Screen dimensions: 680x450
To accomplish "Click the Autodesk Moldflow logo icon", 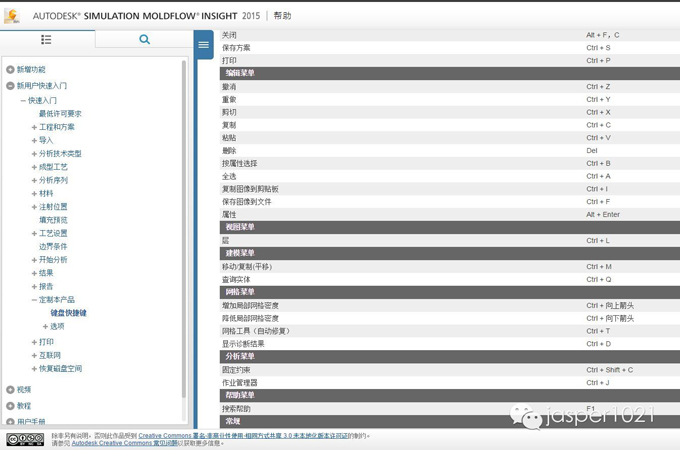I will 12,16.
